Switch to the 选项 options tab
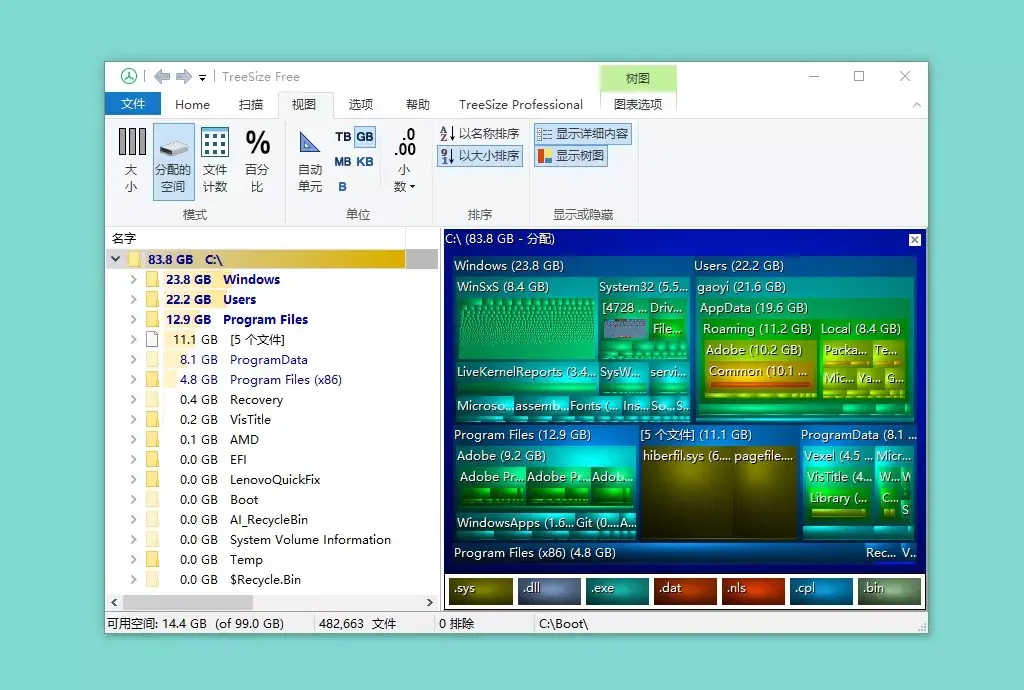1024x690 pixels. tap(360, 104)
